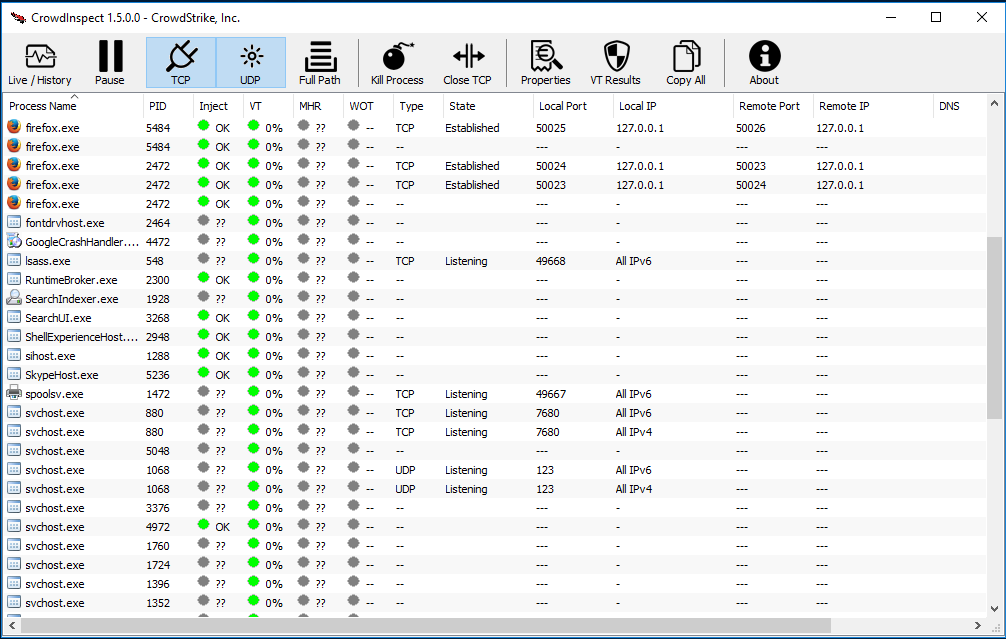The height and width of the screenshot is (639, 1006).
Task: Click the CrowdInspect title bar app icon
Action: pyautogui.click(x=18, y=17)
